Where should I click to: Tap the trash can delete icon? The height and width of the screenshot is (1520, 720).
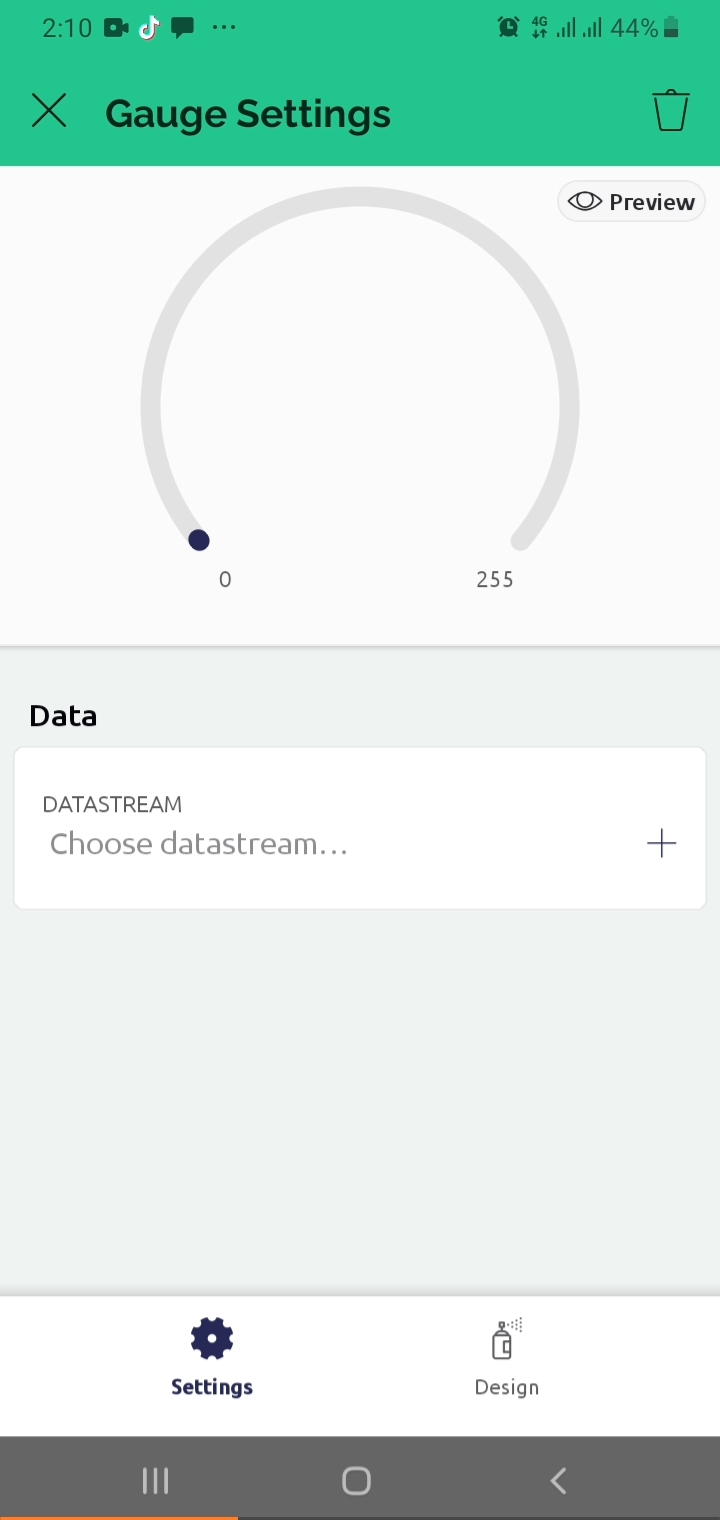671,111
